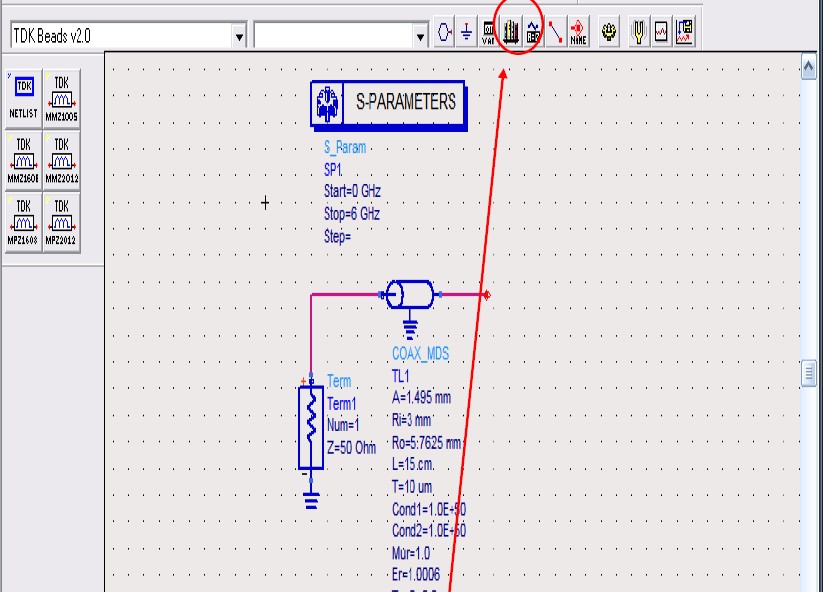
Task: Select the COAX_MDS coaxial line symbol
Action: (x=410, y=294)
